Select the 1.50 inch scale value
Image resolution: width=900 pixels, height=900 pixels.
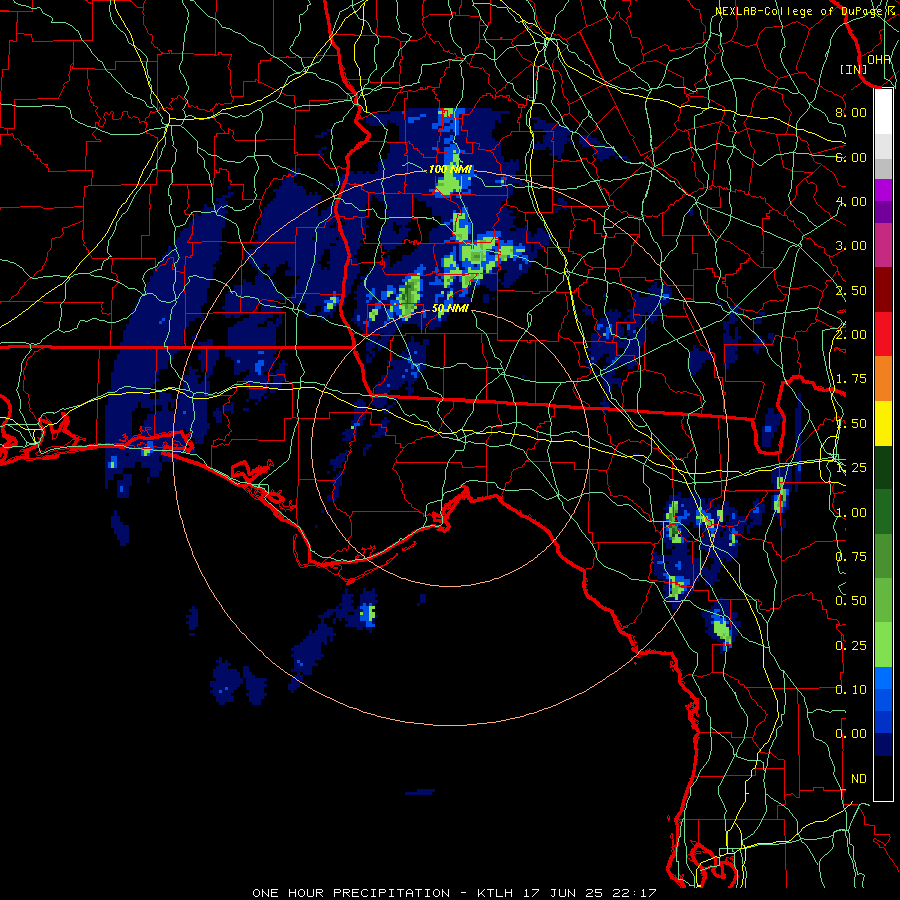pyautogui.click(x=851, y=424)
